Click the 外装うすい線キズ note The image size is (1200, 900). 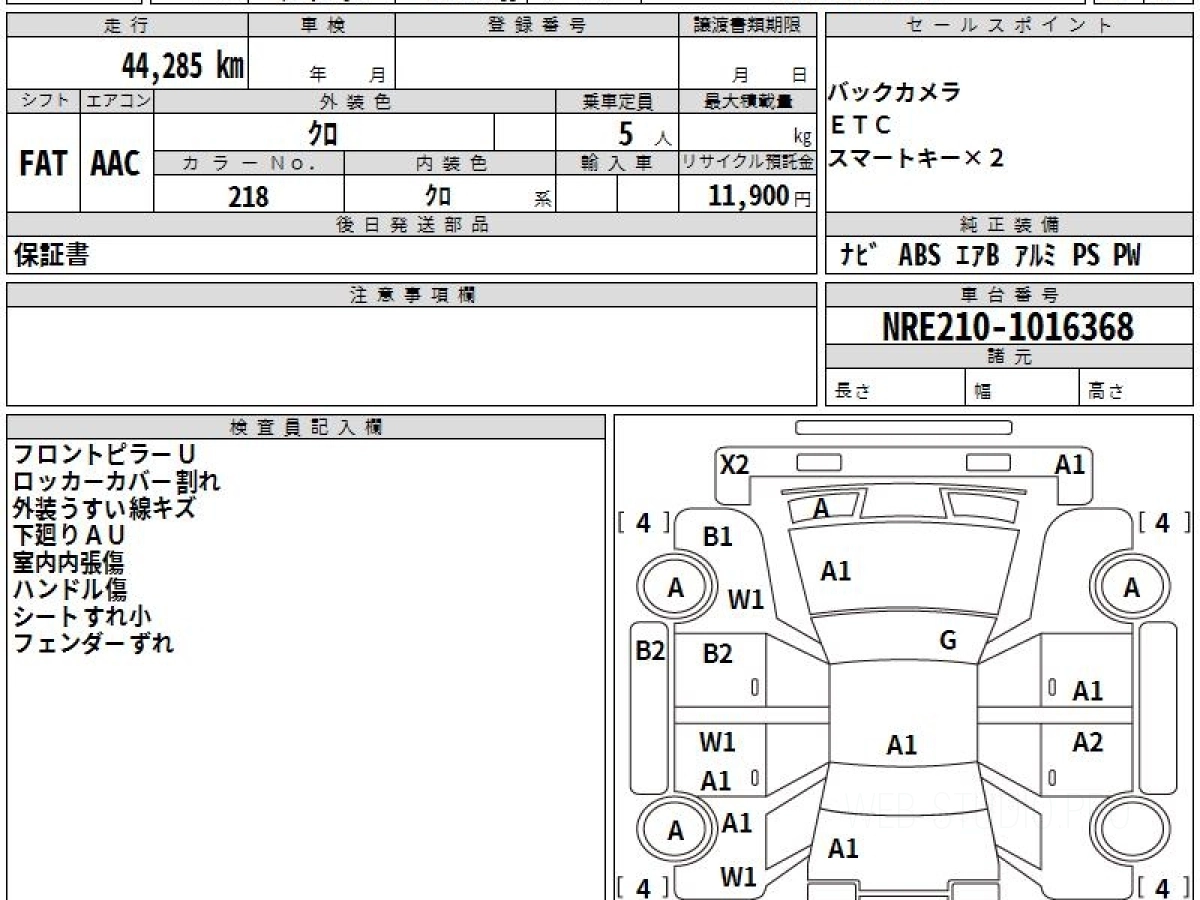104,509
